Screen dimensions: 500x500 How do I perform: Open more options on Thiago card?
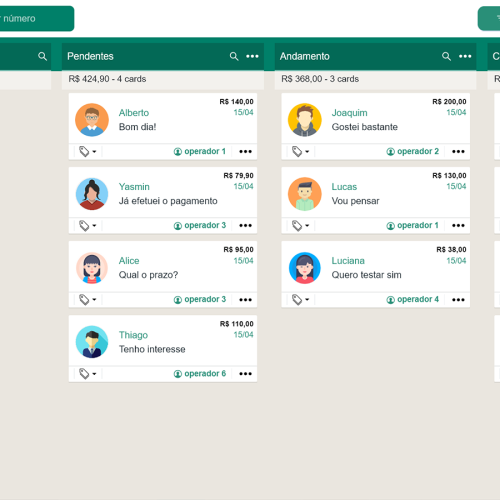245,374
